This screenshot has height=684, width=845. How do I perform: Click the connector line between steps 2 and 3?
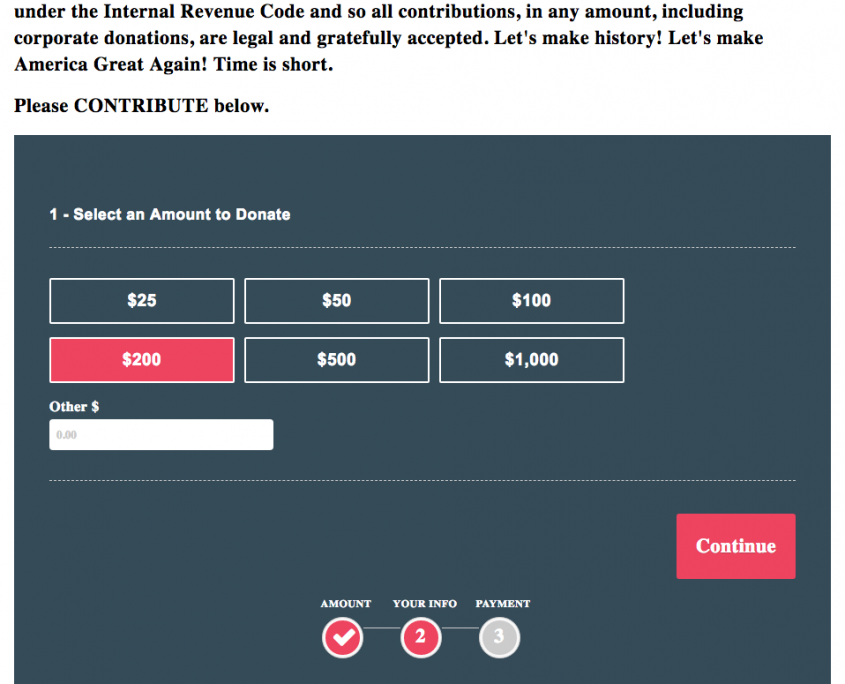(460, 628)
